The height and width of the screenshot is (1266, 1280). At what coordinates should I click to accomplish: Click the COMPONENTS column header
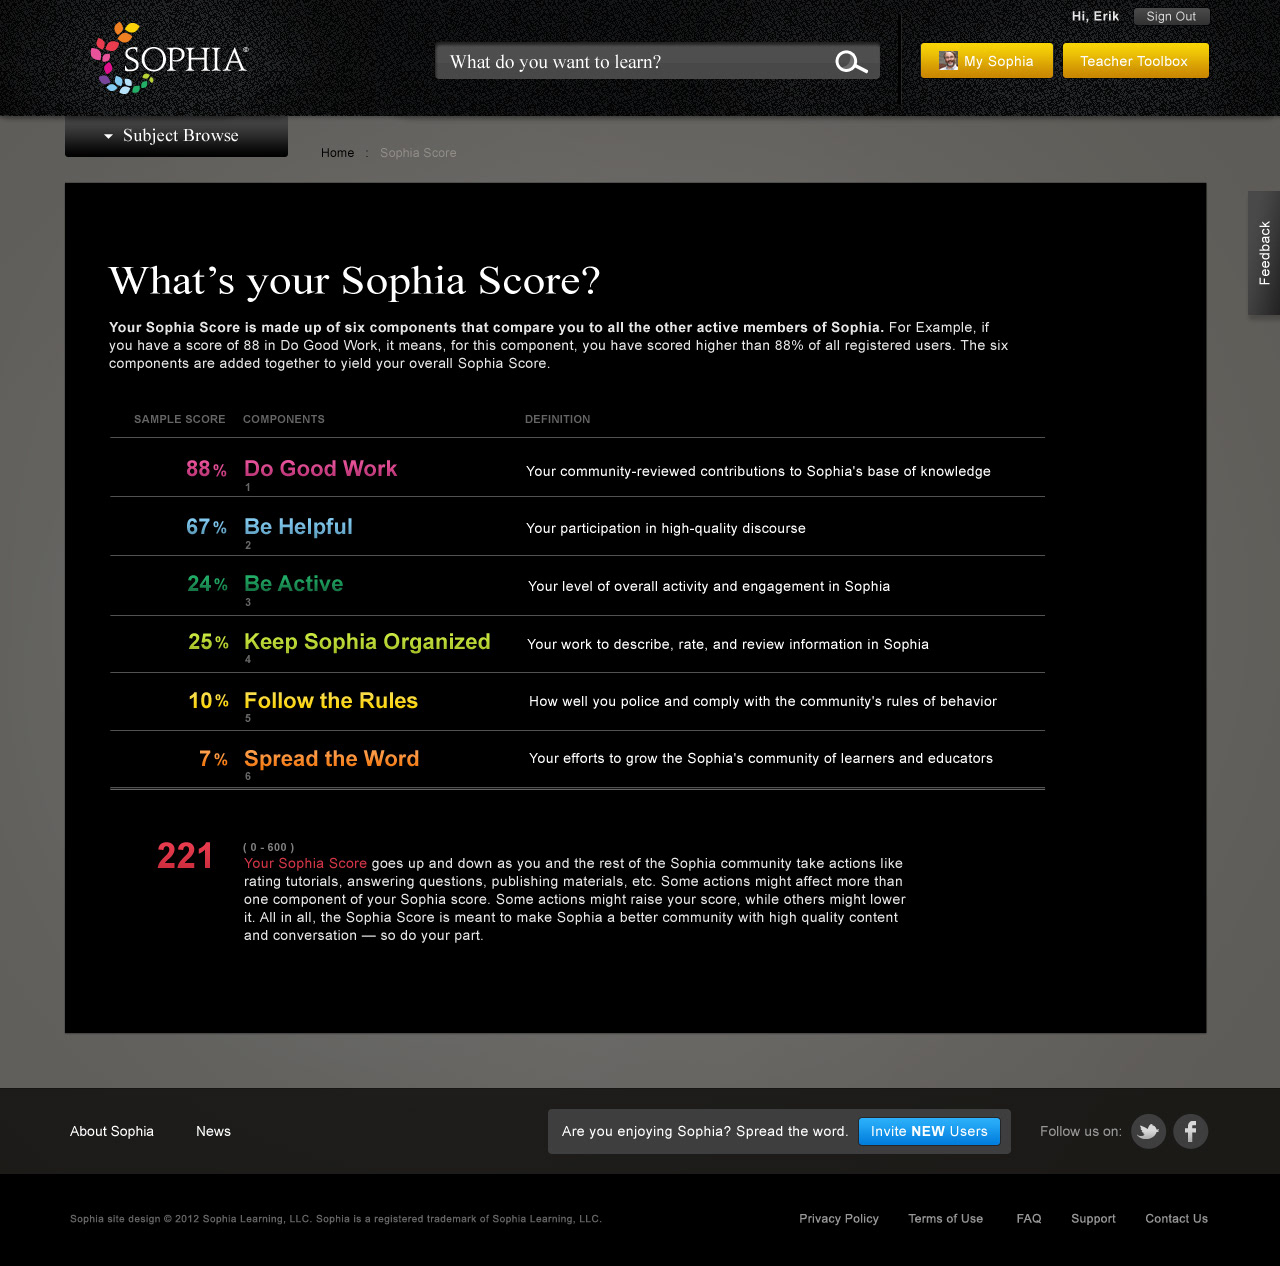pyautogui.click(x=284, y=419)
